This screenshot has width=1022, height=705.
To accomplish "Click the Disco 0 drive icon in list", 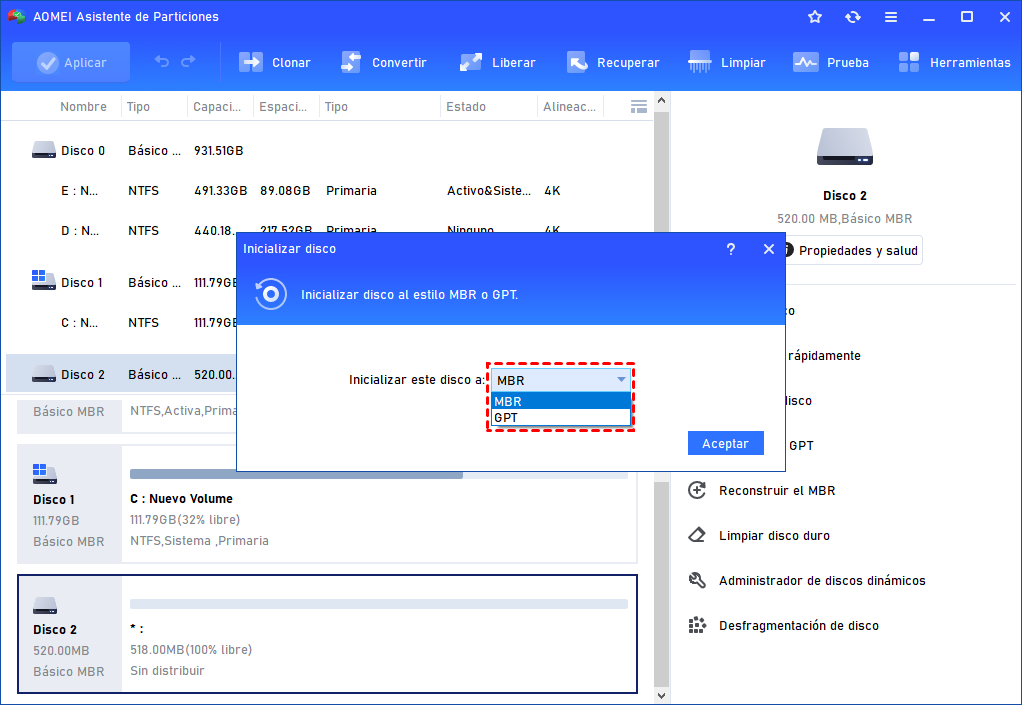I will pyautogui.click(x=44, y=151).
